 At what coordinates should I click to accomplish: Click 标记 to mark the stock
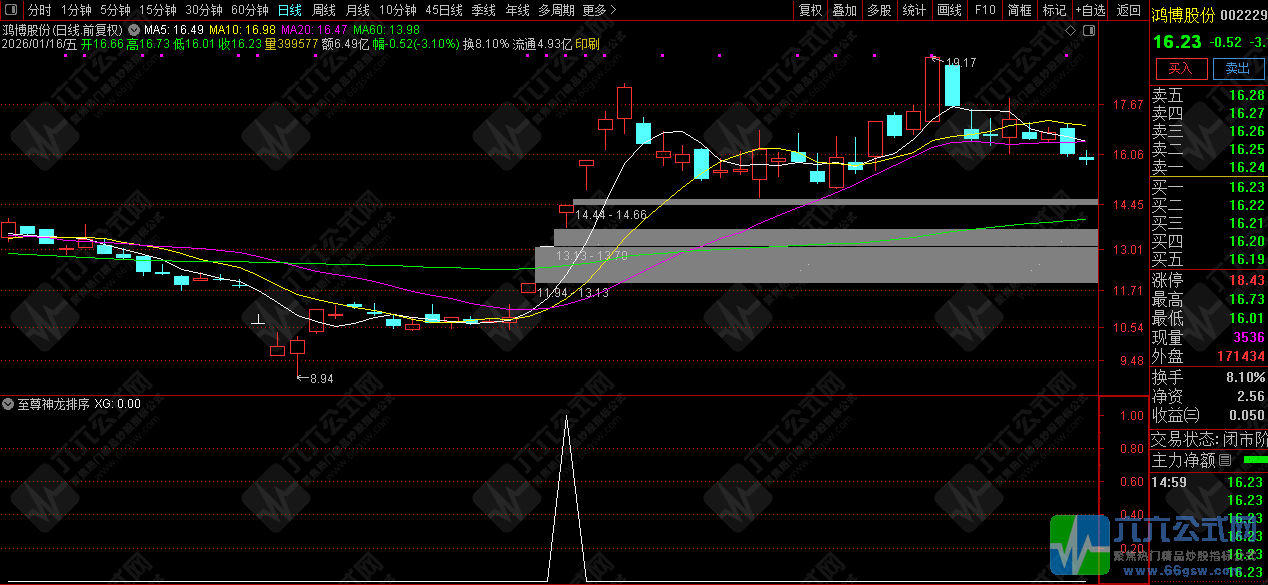tap(1054, 10)
